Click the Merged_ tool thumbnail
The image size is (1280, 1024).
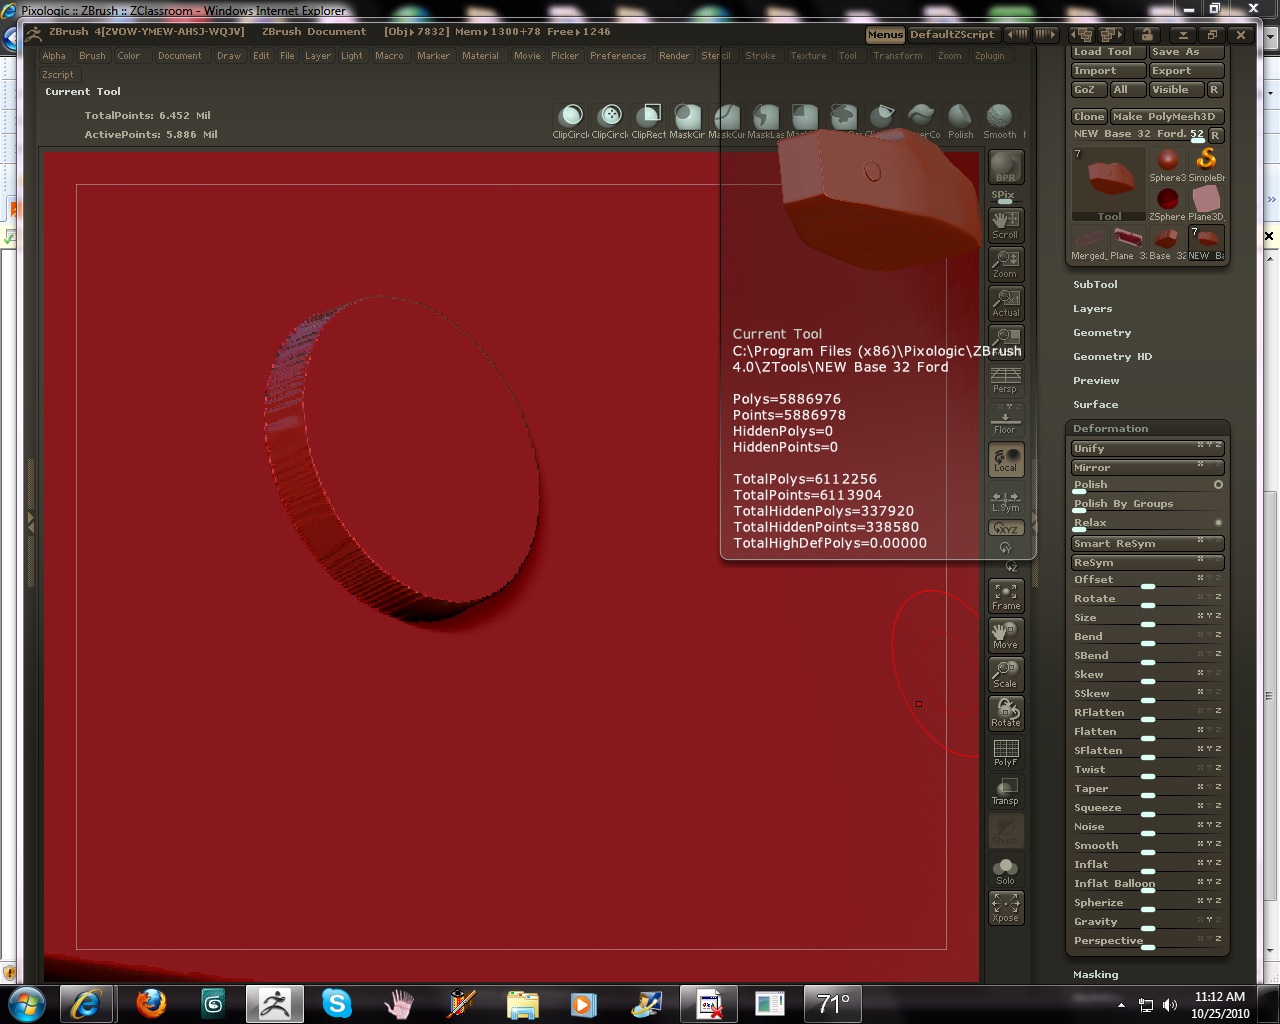point(1089,243)
